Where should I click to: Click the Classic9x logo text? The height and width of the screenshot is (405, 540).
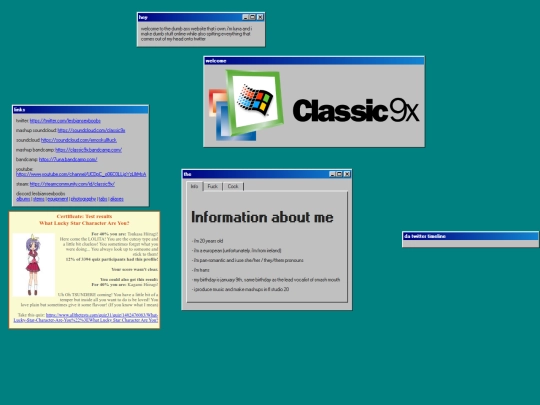(x=356, y=111)
